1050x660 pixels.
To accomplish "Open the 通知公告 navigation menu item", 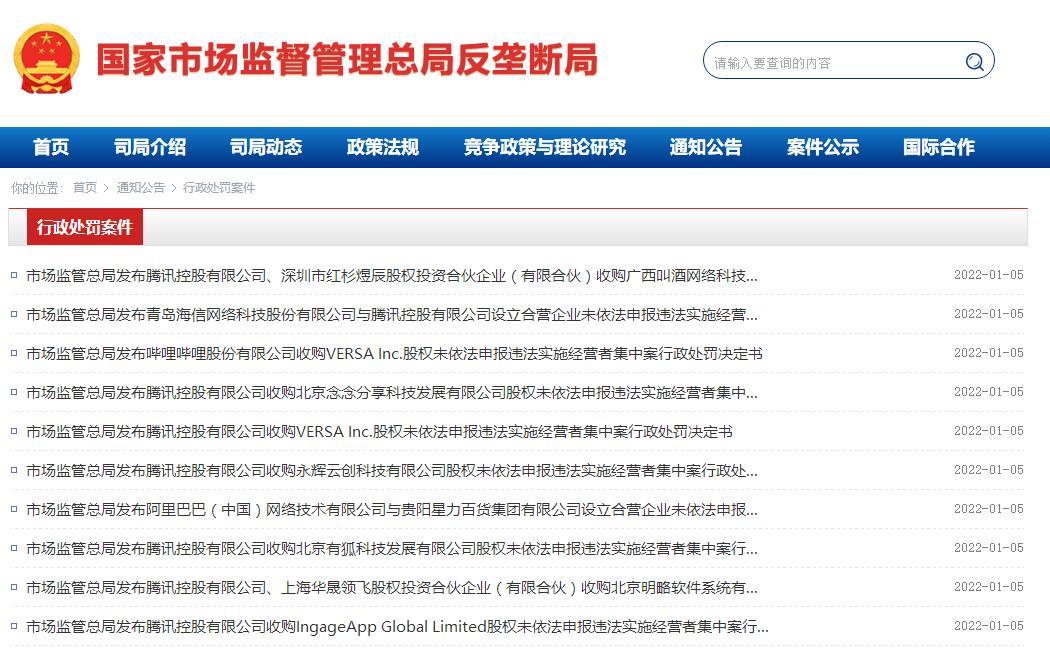I will tap(706, 147).
